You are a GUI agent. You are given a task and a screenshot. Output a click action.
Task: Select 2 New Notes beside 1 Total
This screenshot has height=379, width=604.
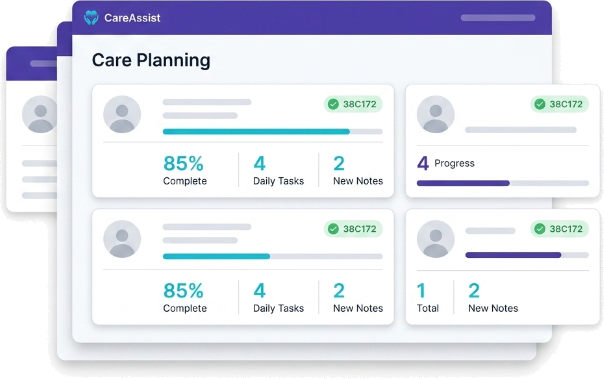click(493, 298)
